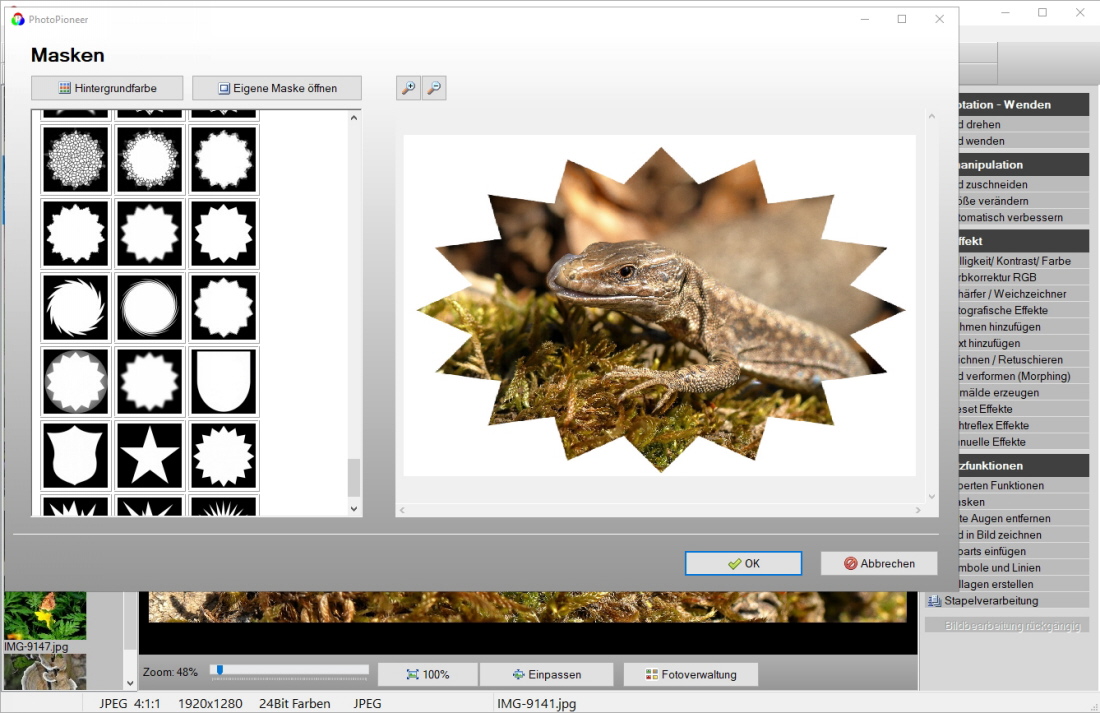The width and height of the screenshot is (1100, 713).
Task: Open Fotoverwaltung photo manager
Action: click(x=690, y=675)
